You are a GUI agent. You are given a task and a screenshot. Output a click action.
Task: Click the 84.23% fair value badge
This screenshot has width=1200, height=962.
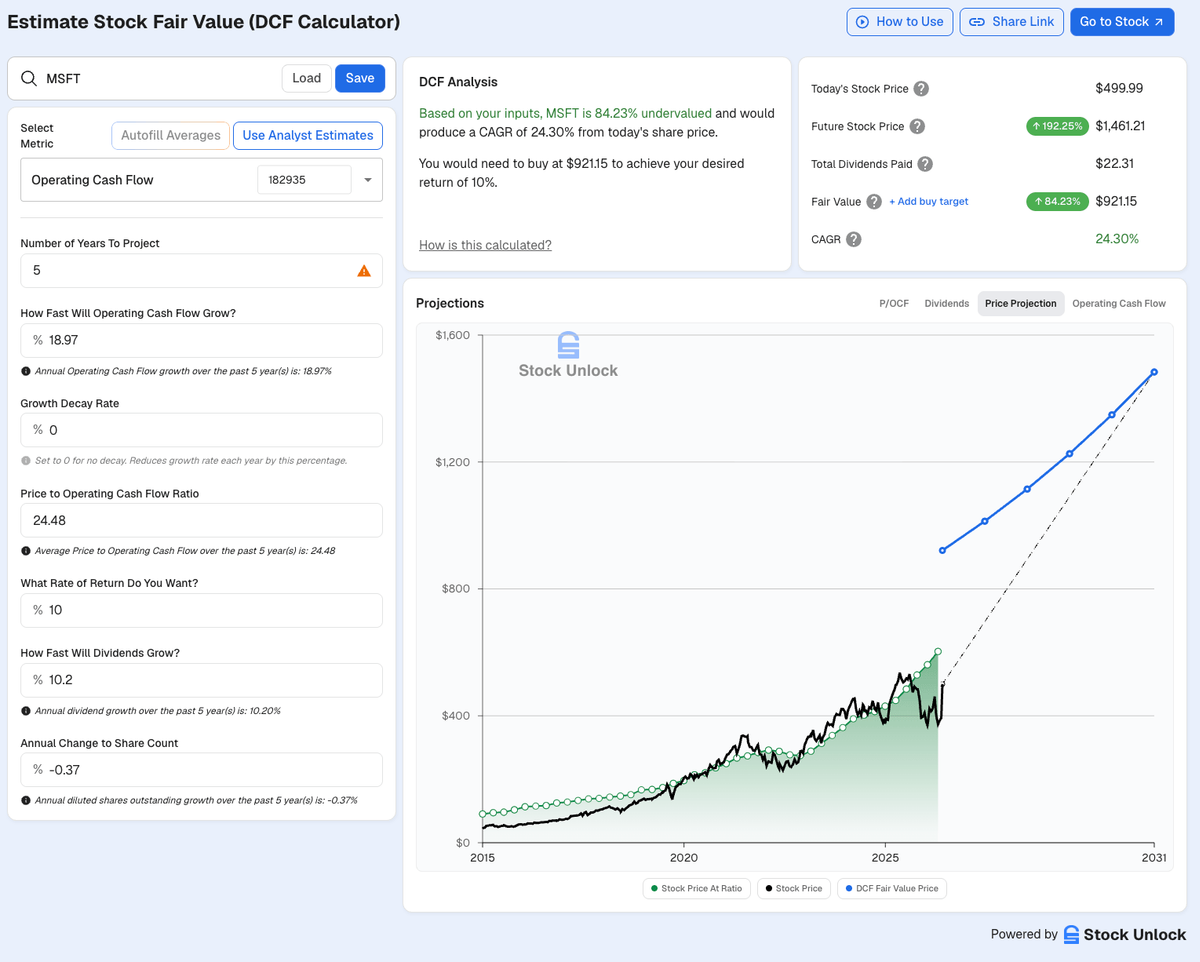[1058, 202]
